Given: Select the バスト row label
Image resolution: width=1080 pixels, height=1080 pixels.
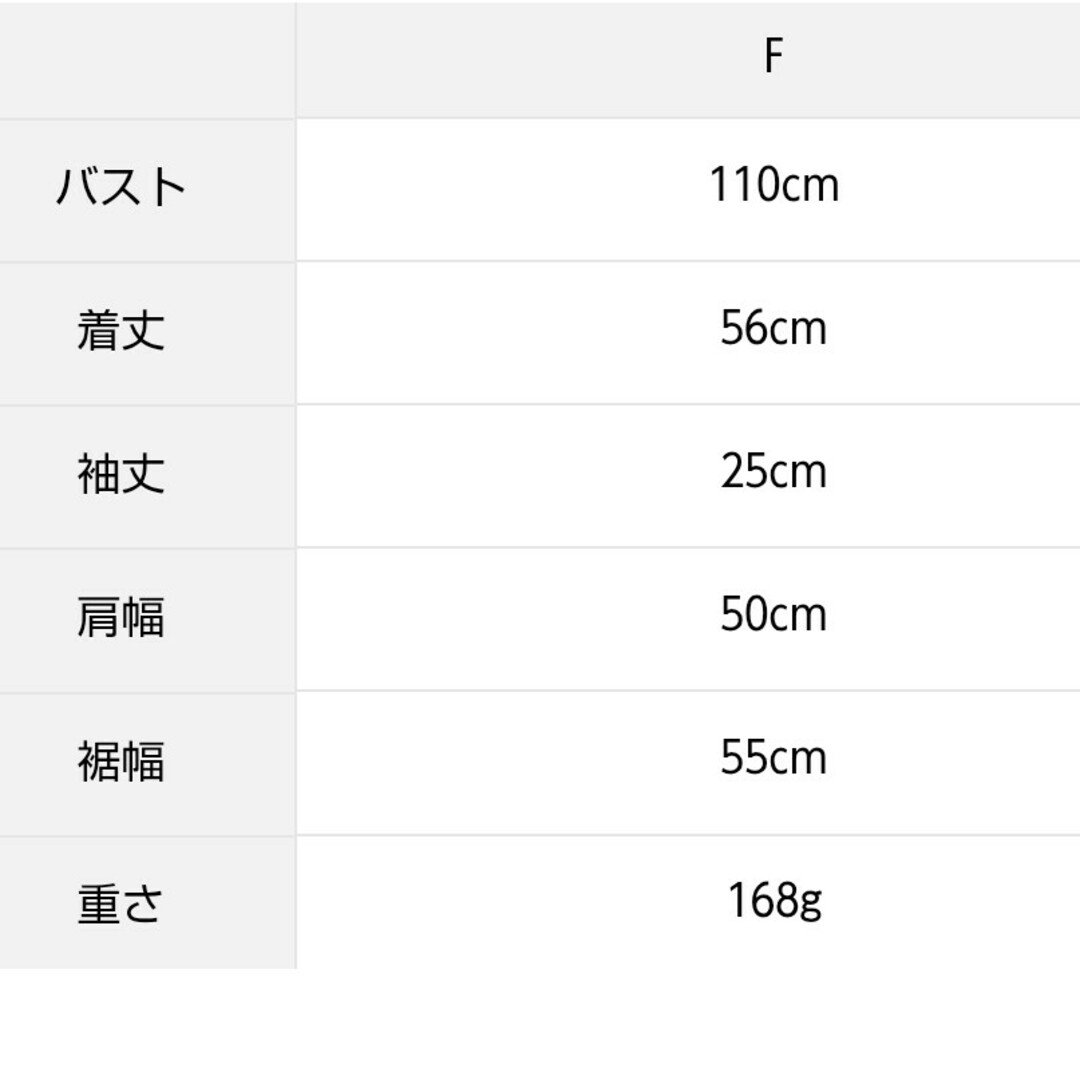Looking at the screenshot, I should coord(121,187).
